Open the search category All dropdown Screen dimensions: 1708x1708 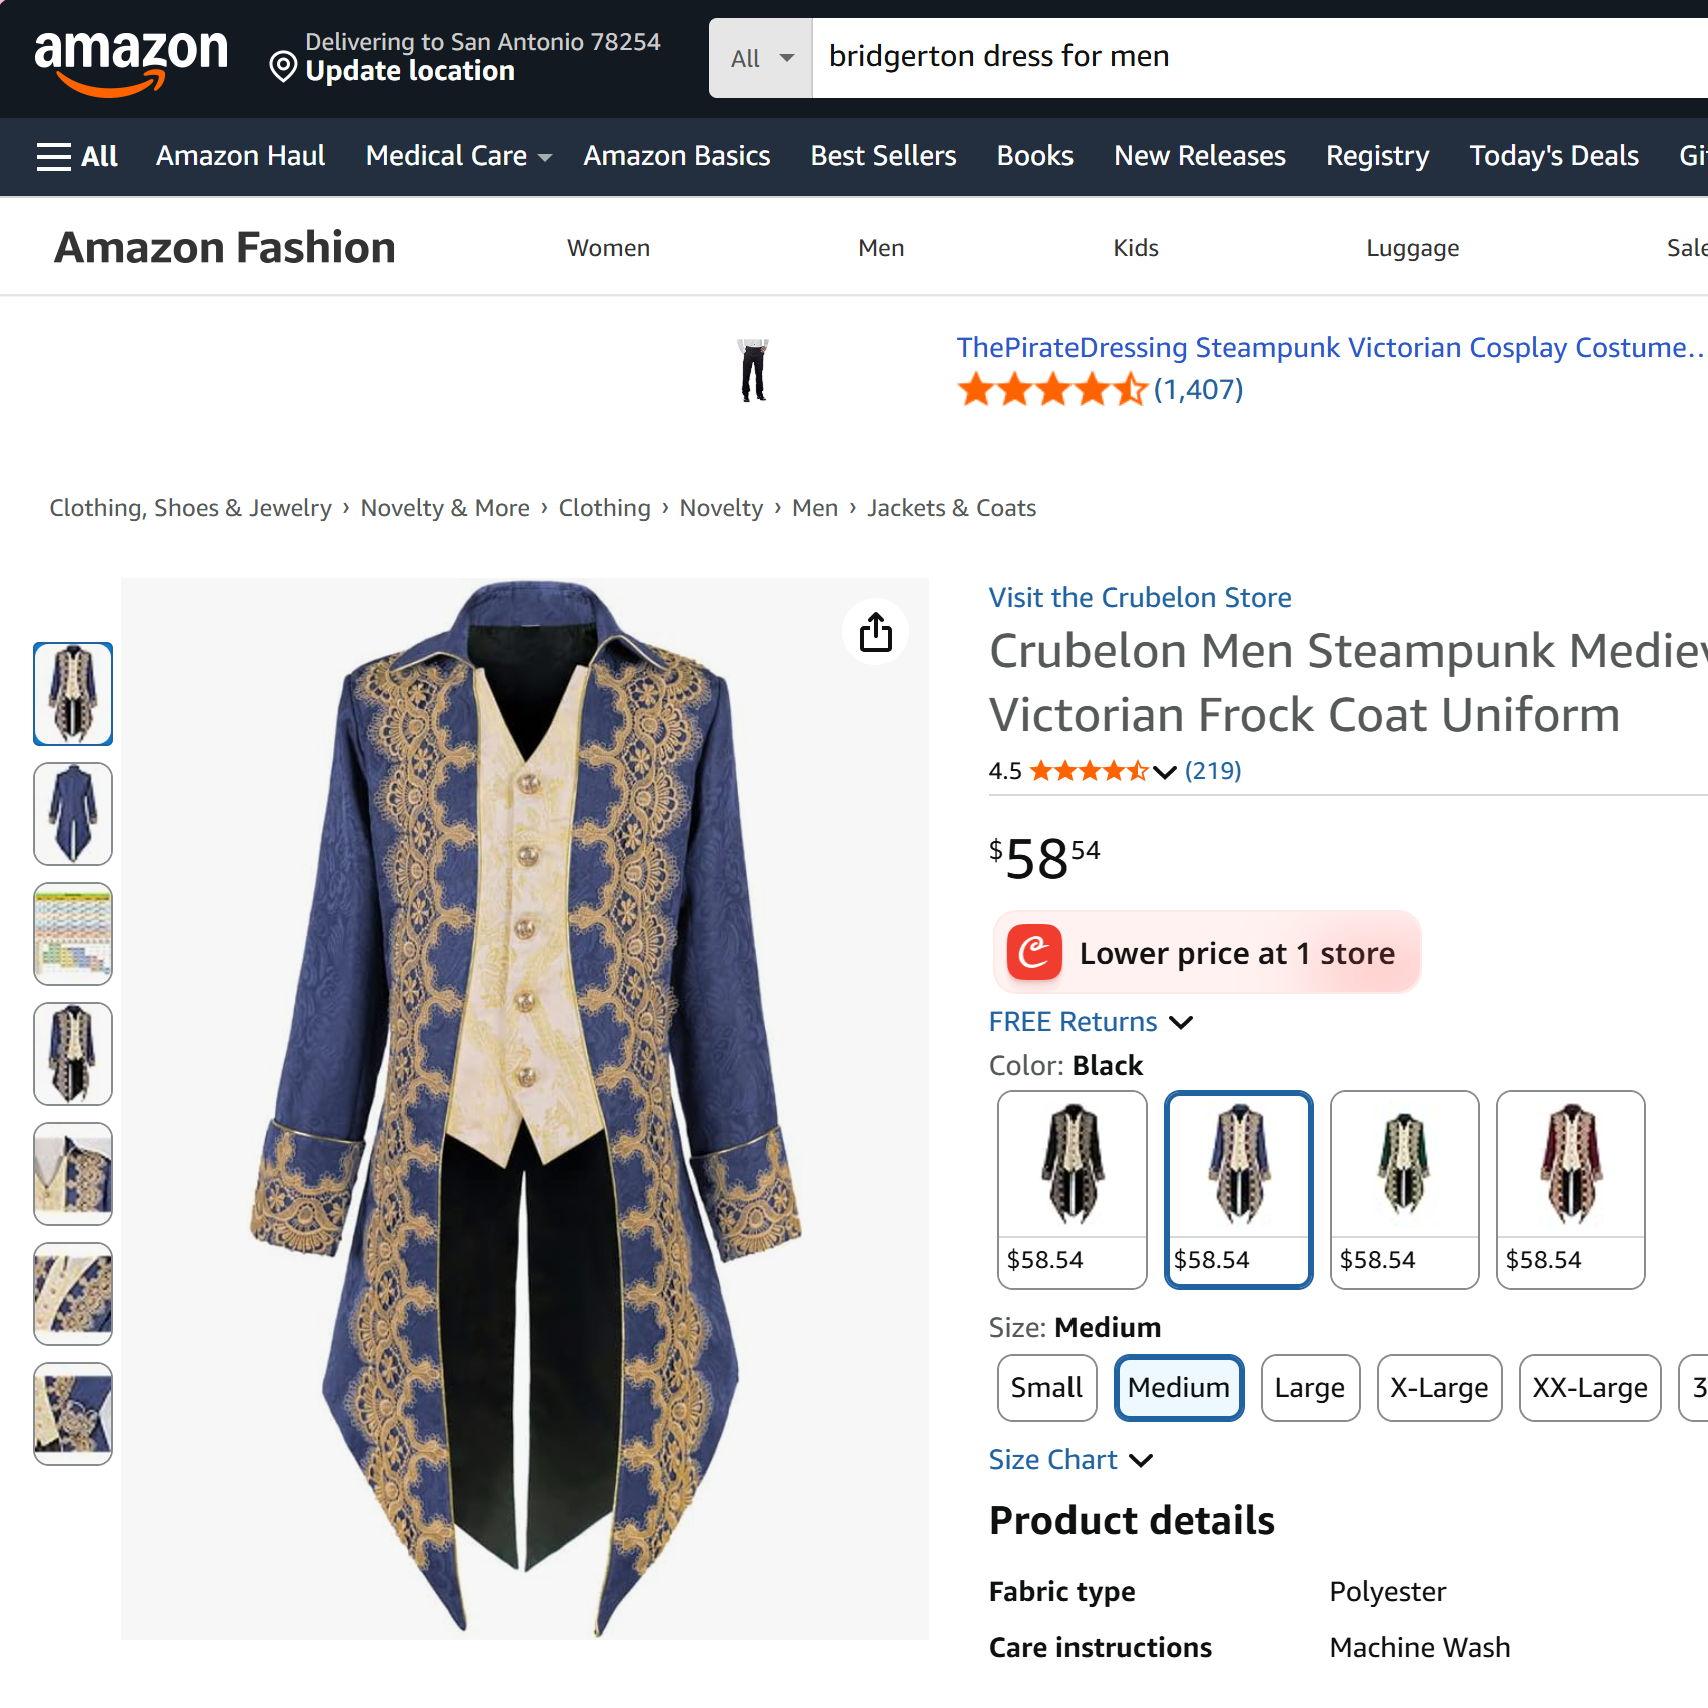[x=761, y=58]
